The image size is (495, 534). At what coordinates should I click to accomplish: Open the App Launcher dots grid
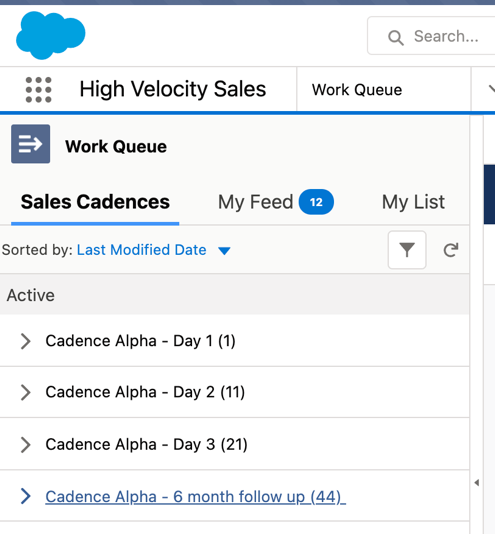[38, 90]
